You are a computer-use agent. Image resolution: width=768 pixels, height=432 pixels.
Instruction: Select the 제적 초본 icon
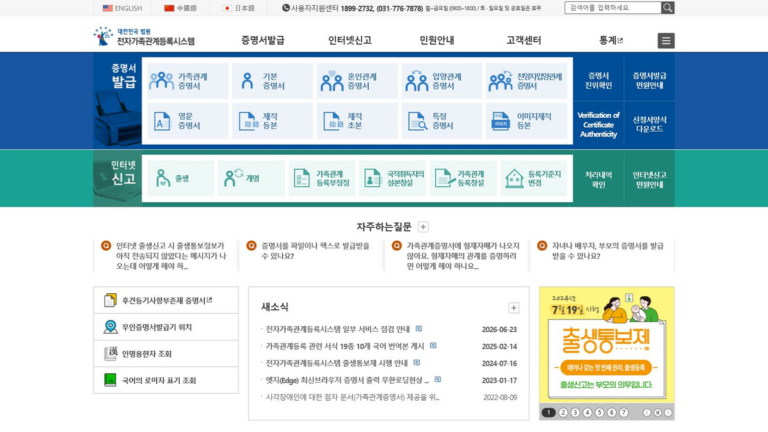coord(332,121)
